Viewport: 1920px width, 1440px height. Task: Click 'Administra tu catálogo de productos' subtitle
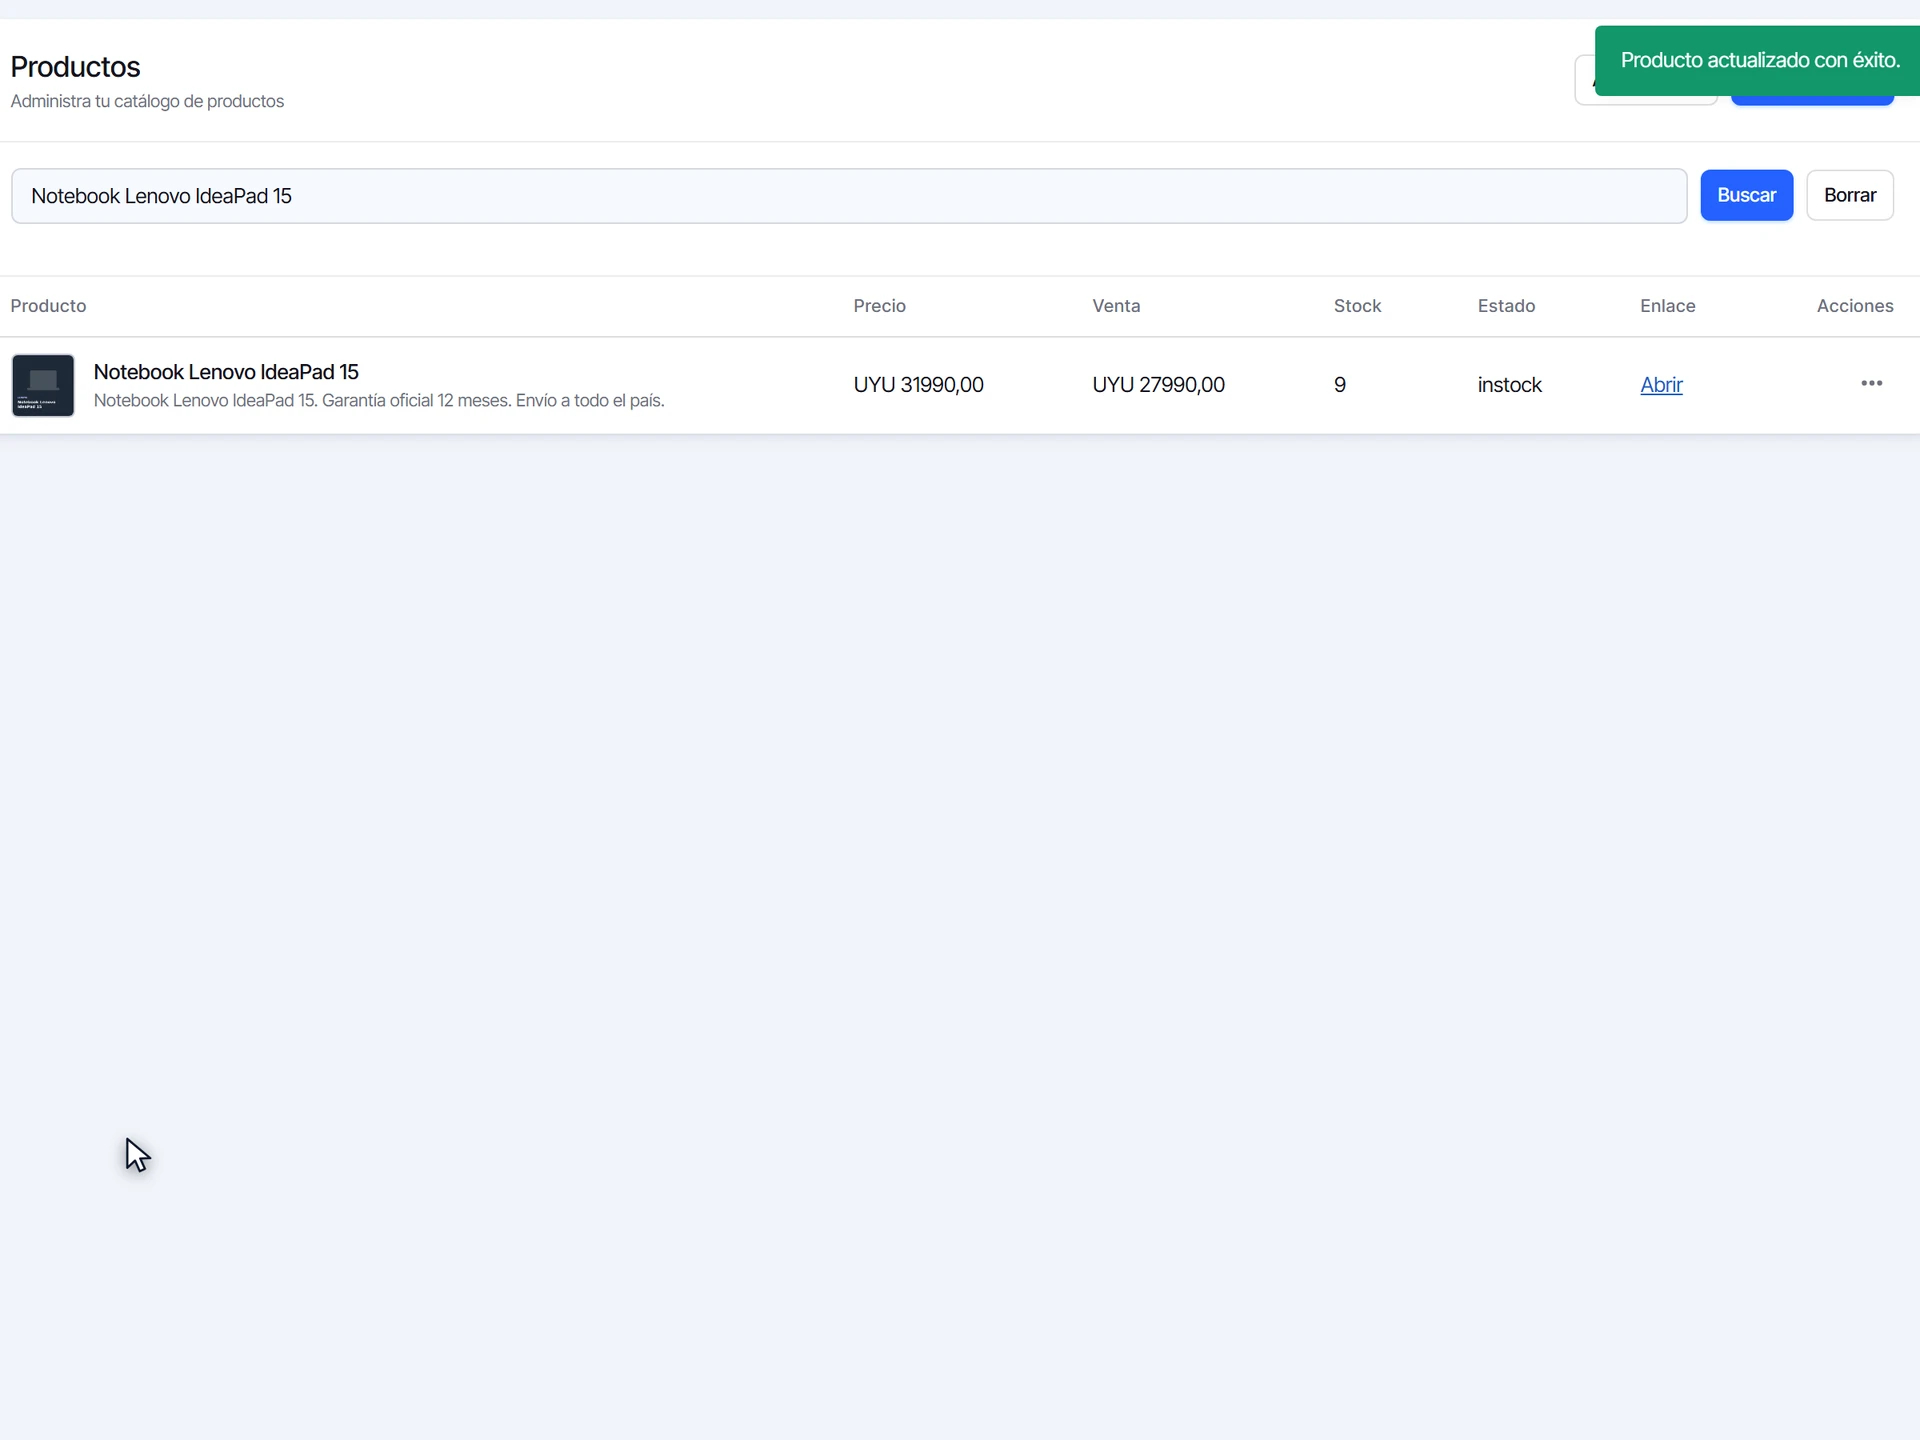click(147, 101)
